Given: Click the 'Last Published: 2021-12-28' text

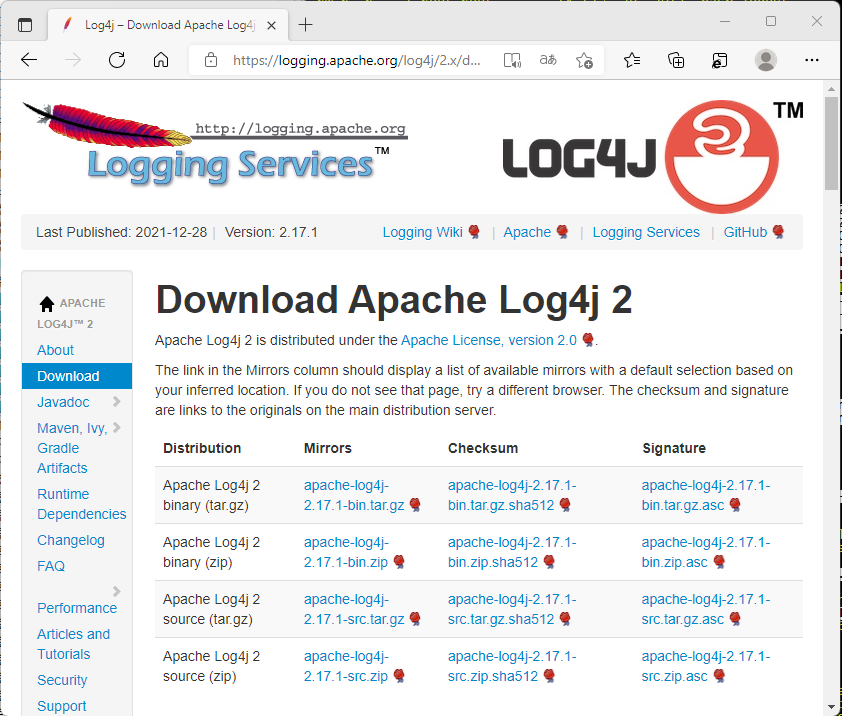Looking at the screenshot, I should coord(121,232).
